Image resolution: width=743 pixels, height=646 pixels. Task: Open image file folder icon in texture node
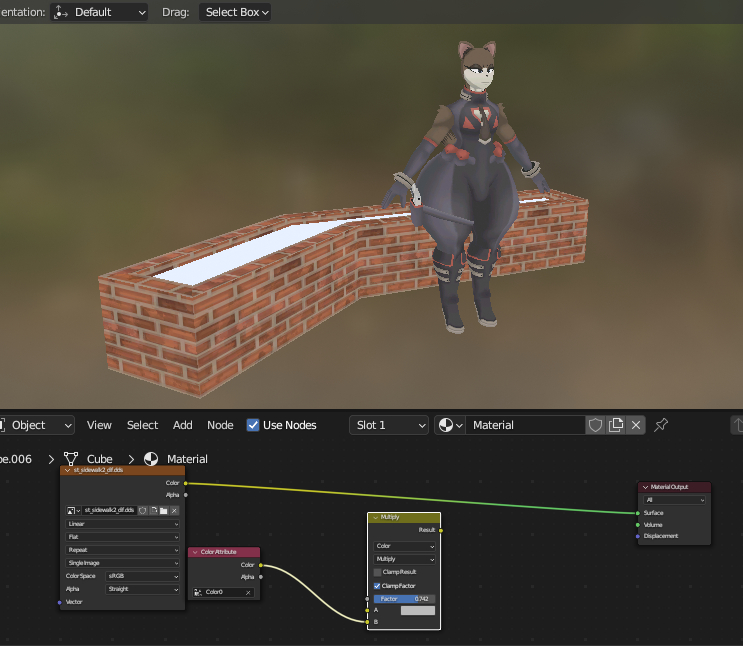click(x=164, y=510)
